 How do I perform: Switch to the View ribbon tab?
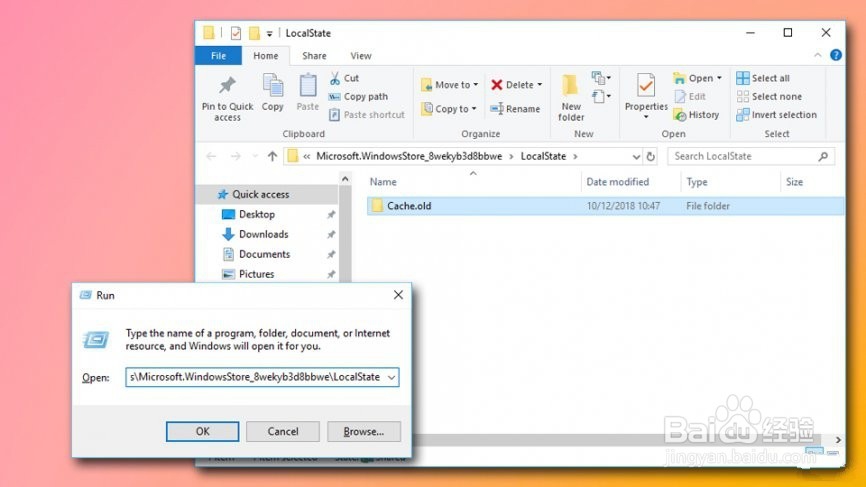click(361, 56)
